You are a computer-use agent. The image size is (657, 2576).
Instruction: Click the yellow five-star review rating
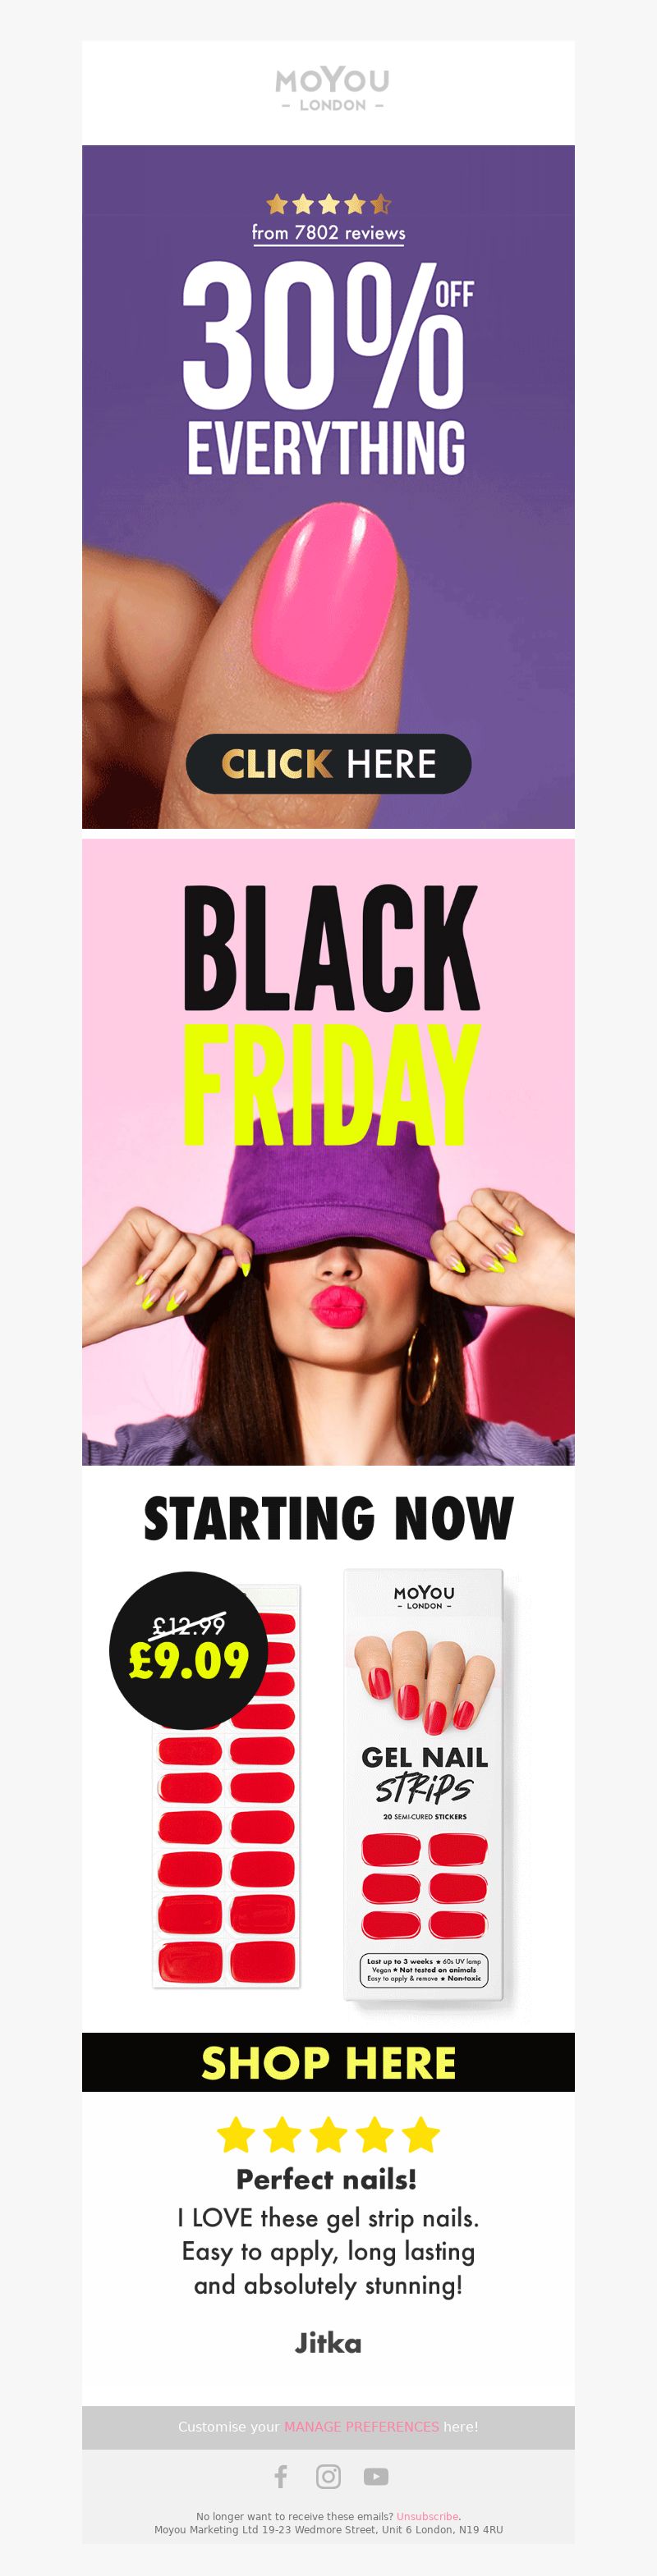point(328,2135)
